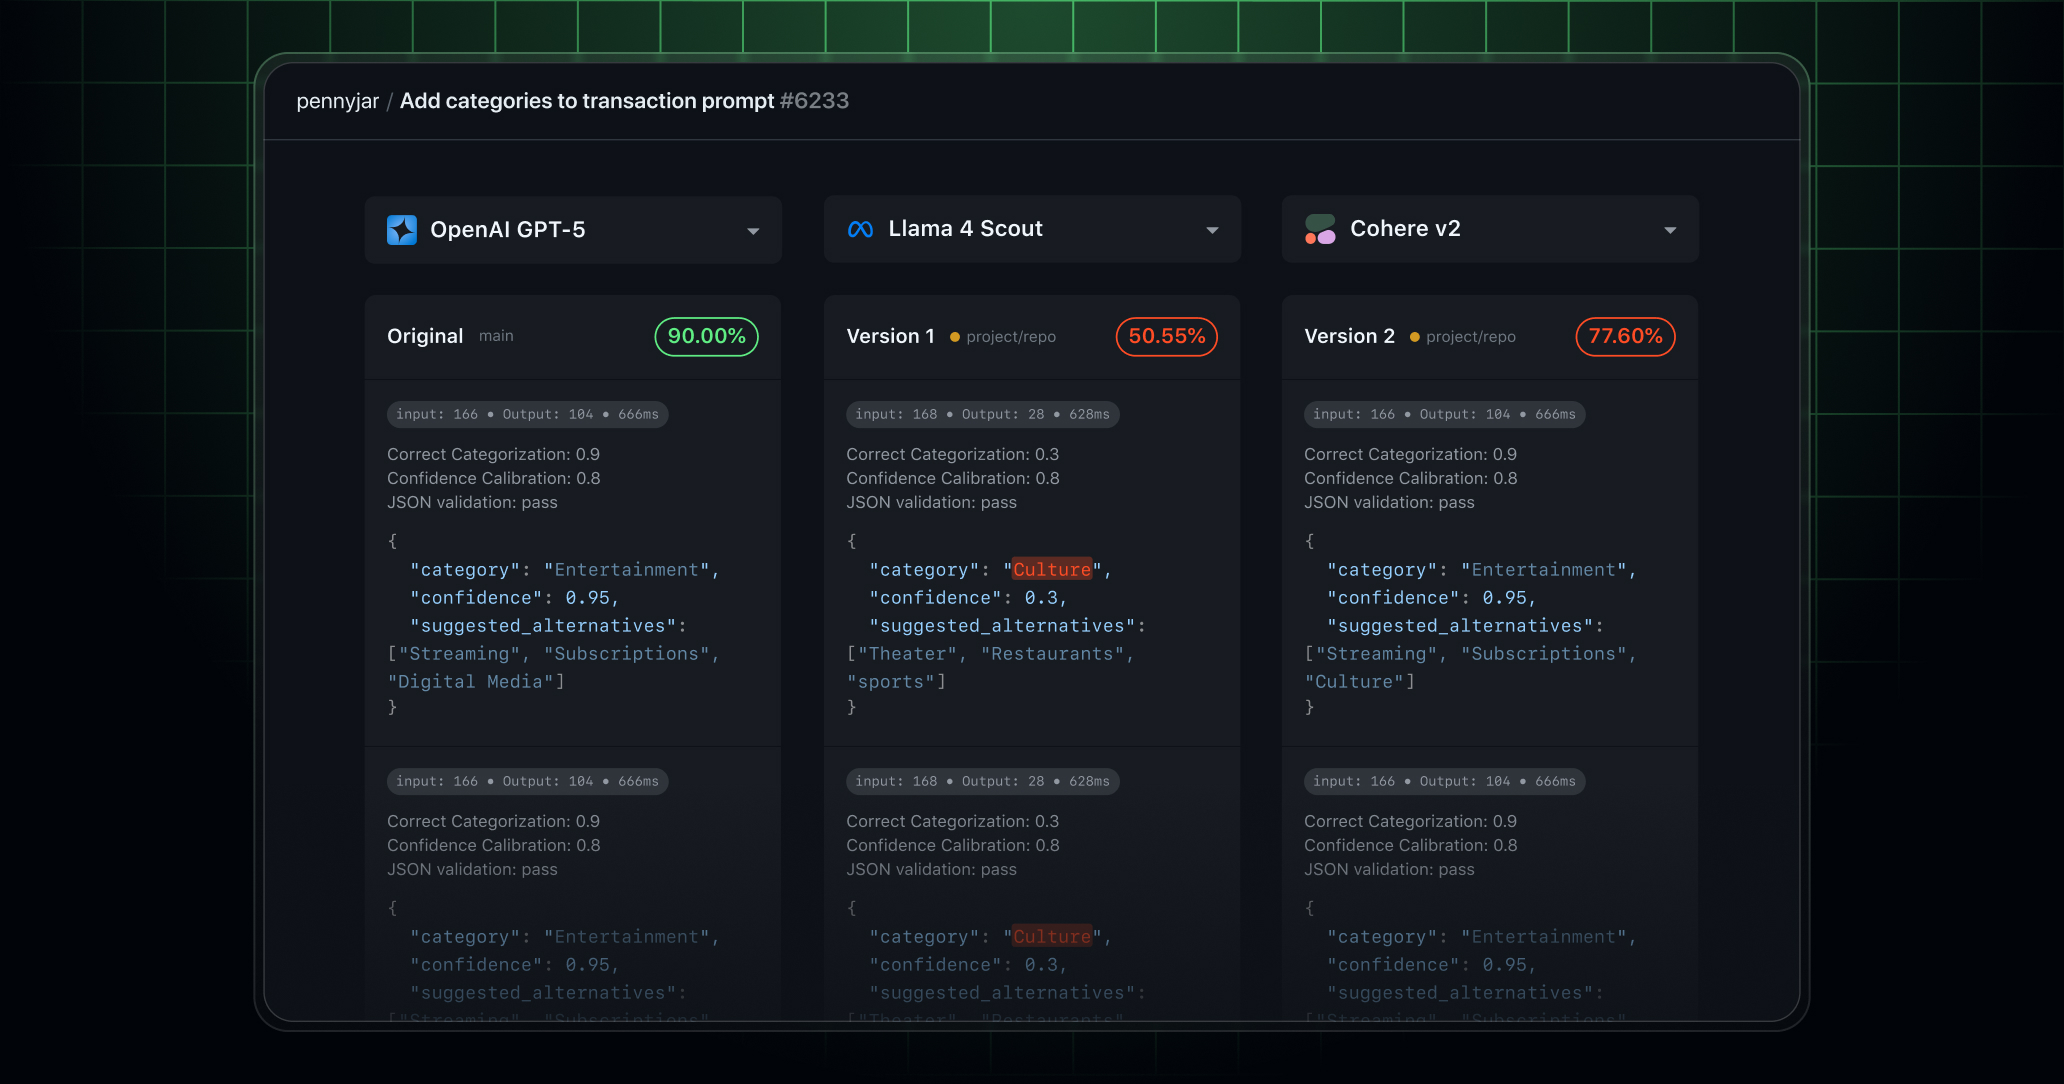
Task: Open the Llama 4 Scout model dropdown
Action: pos(1212,229)
